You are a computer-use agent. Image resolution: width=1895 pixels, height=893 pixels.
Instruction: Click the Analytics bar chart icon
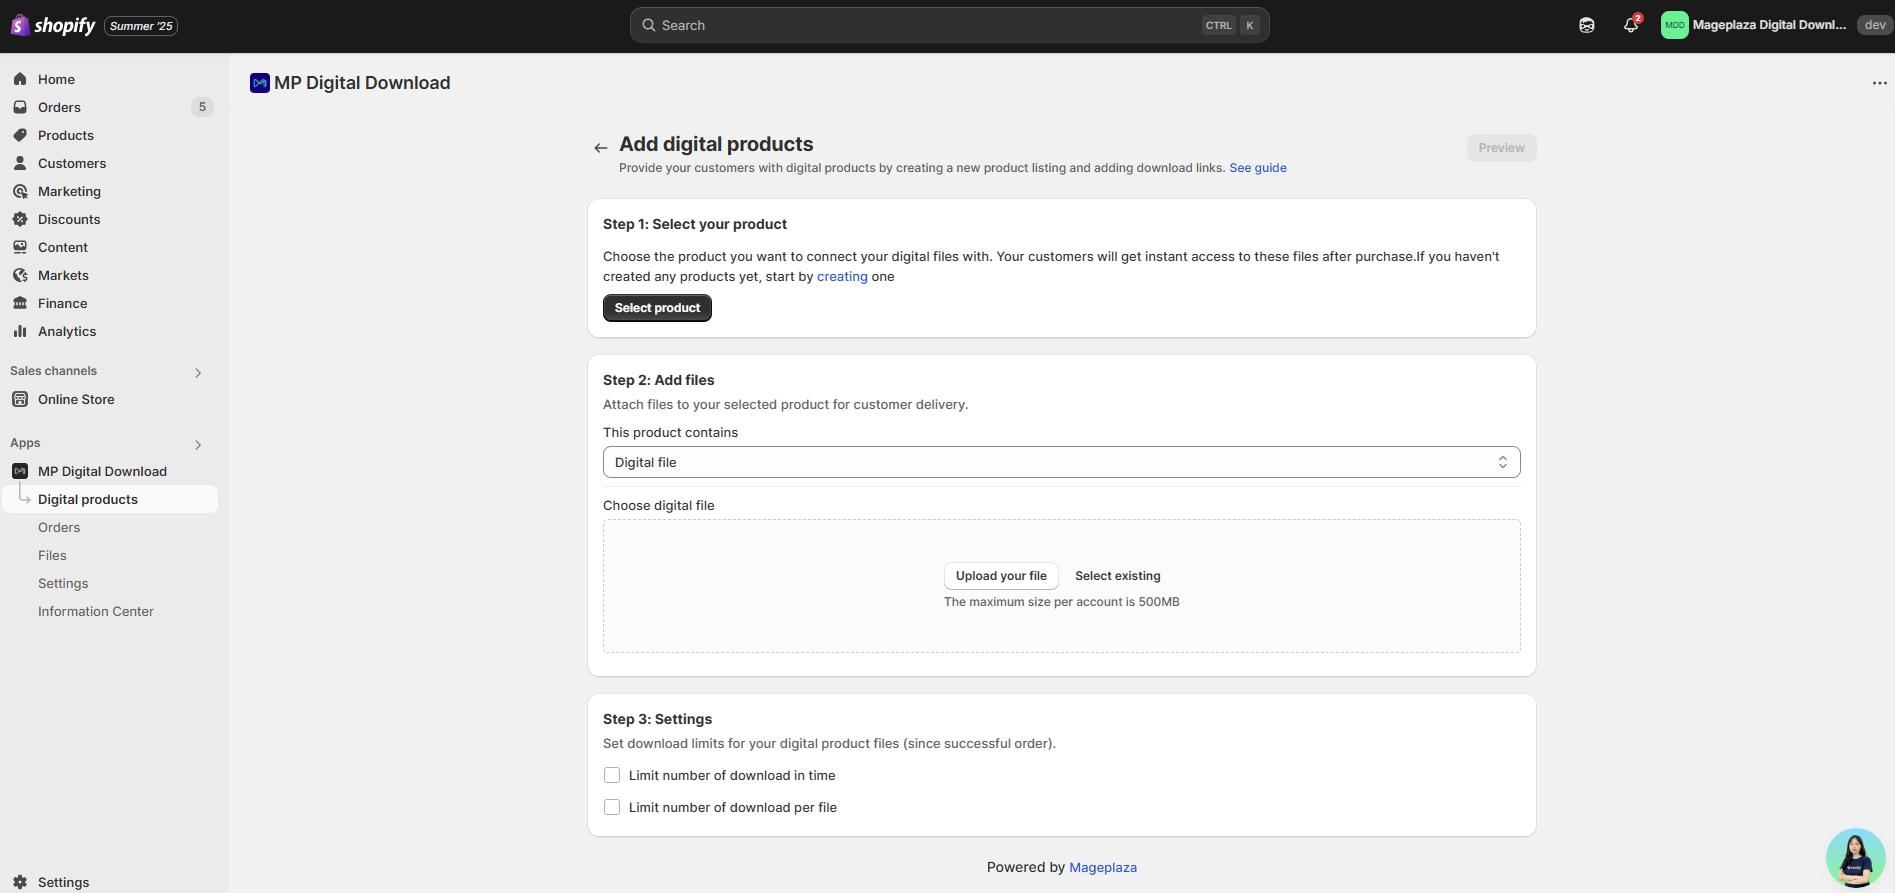pyautogui.click(x=20, y=331)
